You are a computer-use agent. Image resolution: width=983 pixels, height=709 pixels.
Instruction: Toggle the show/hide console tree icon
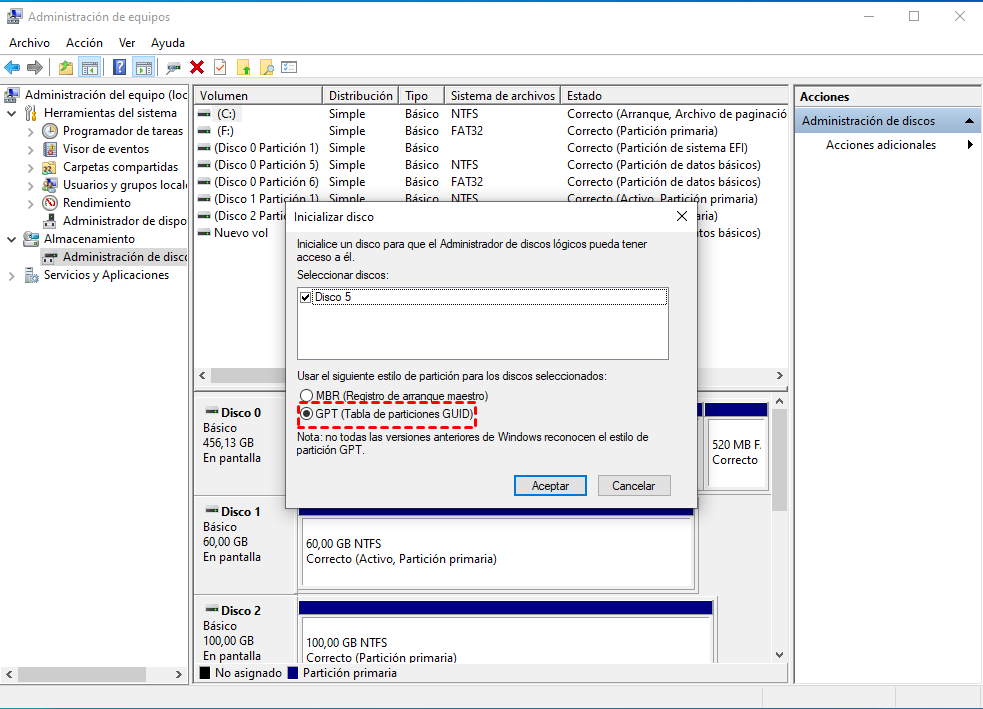coord(90,67)
